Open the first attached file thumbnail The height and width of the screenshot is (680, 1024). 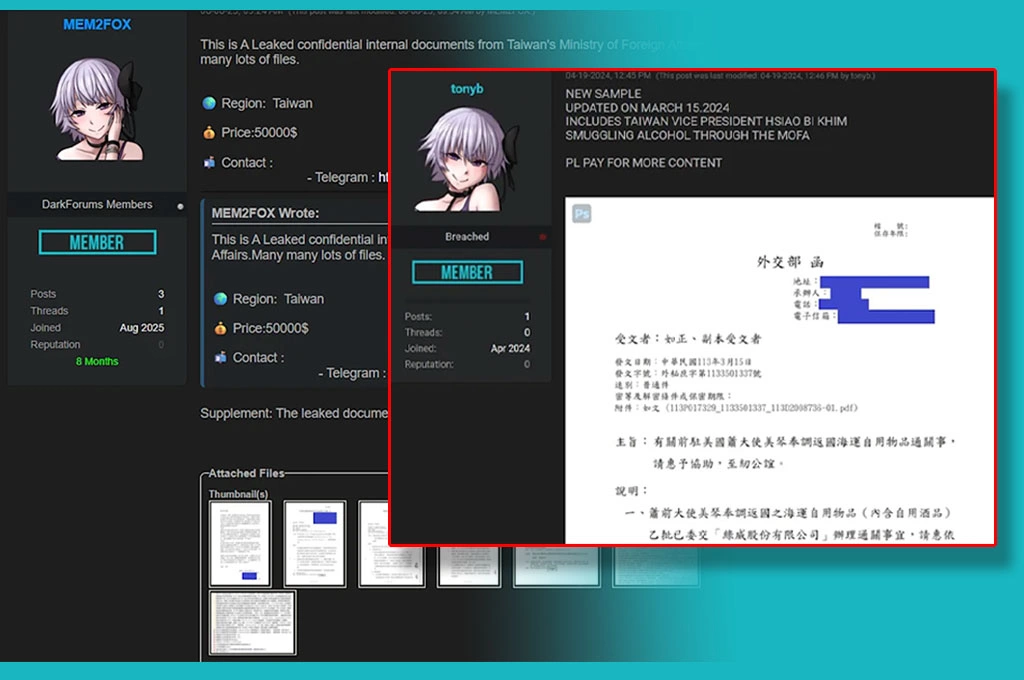(240, 543)
